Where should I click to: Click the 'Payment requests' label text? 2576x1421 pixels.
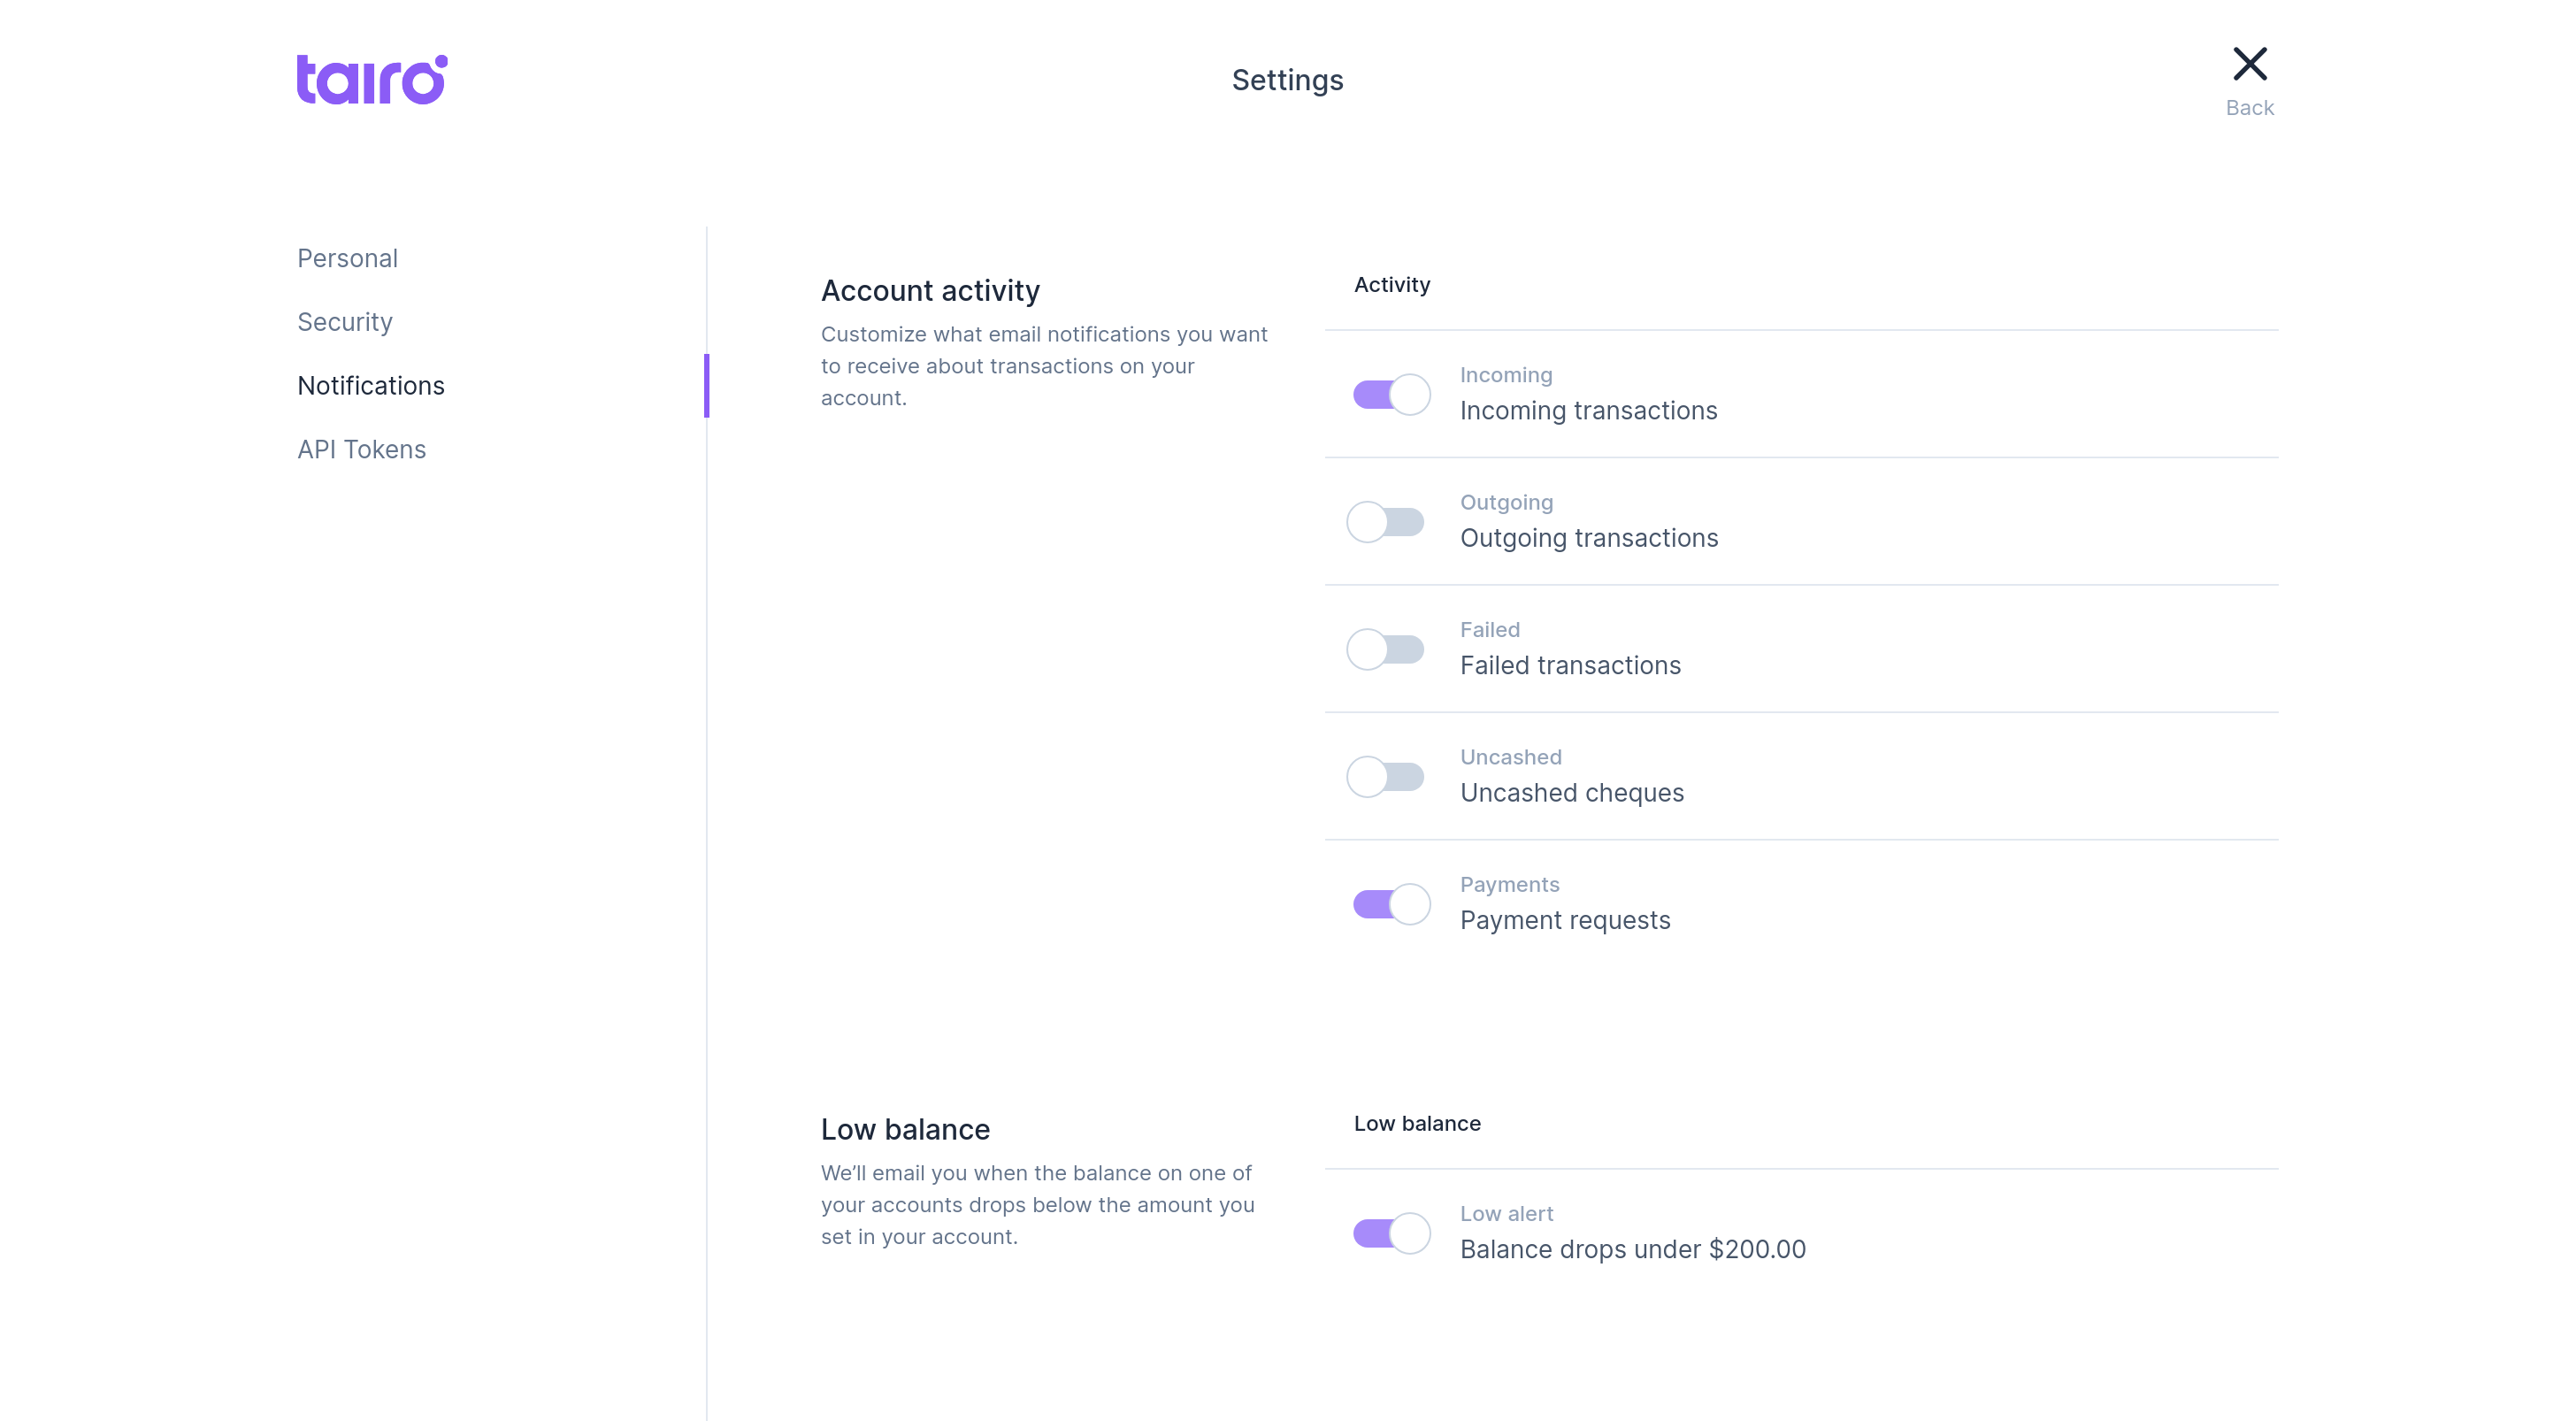point(1564,920)
